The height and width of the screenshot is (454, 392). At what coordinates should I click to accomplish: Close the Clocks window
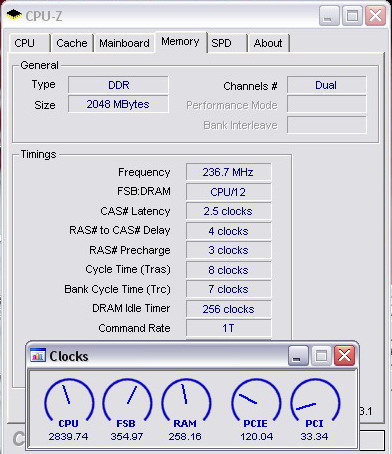pos(344,356)
